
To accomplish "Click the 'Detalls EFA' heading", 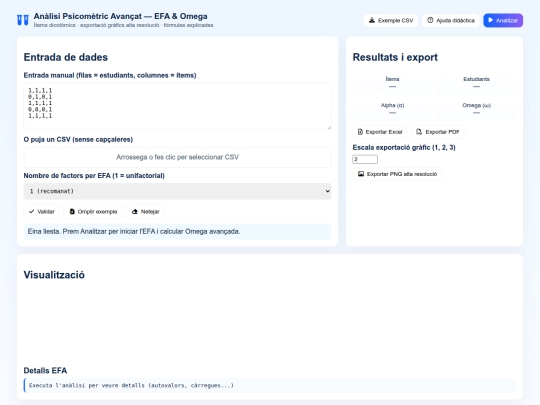I will pyautogui.click(x=45, y=371).
